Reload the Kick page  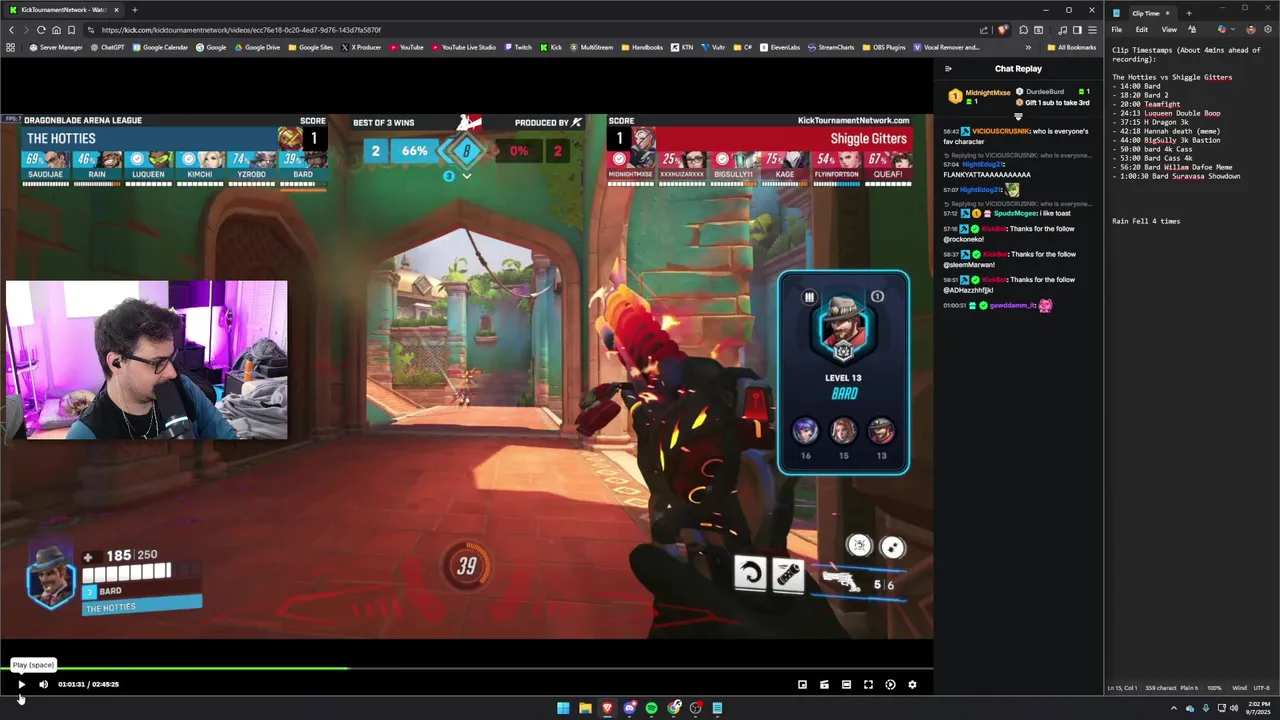click(41, 30)
